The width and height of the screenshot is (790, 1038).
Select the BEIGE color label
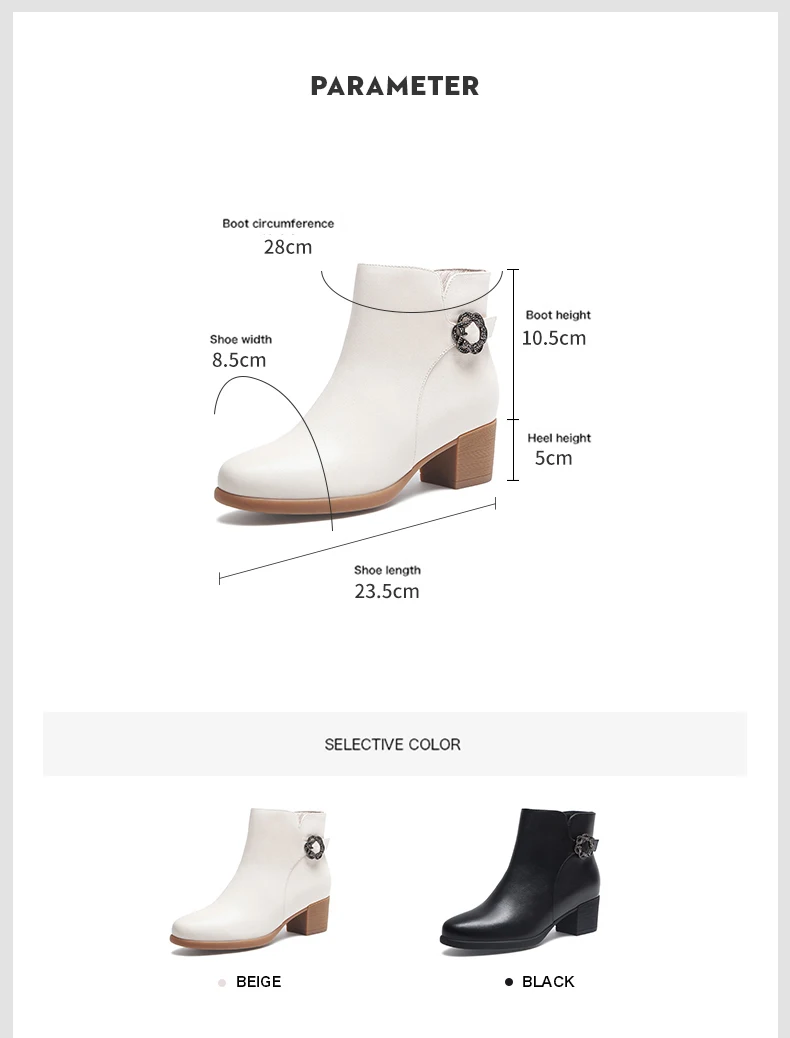click(258, 982)
